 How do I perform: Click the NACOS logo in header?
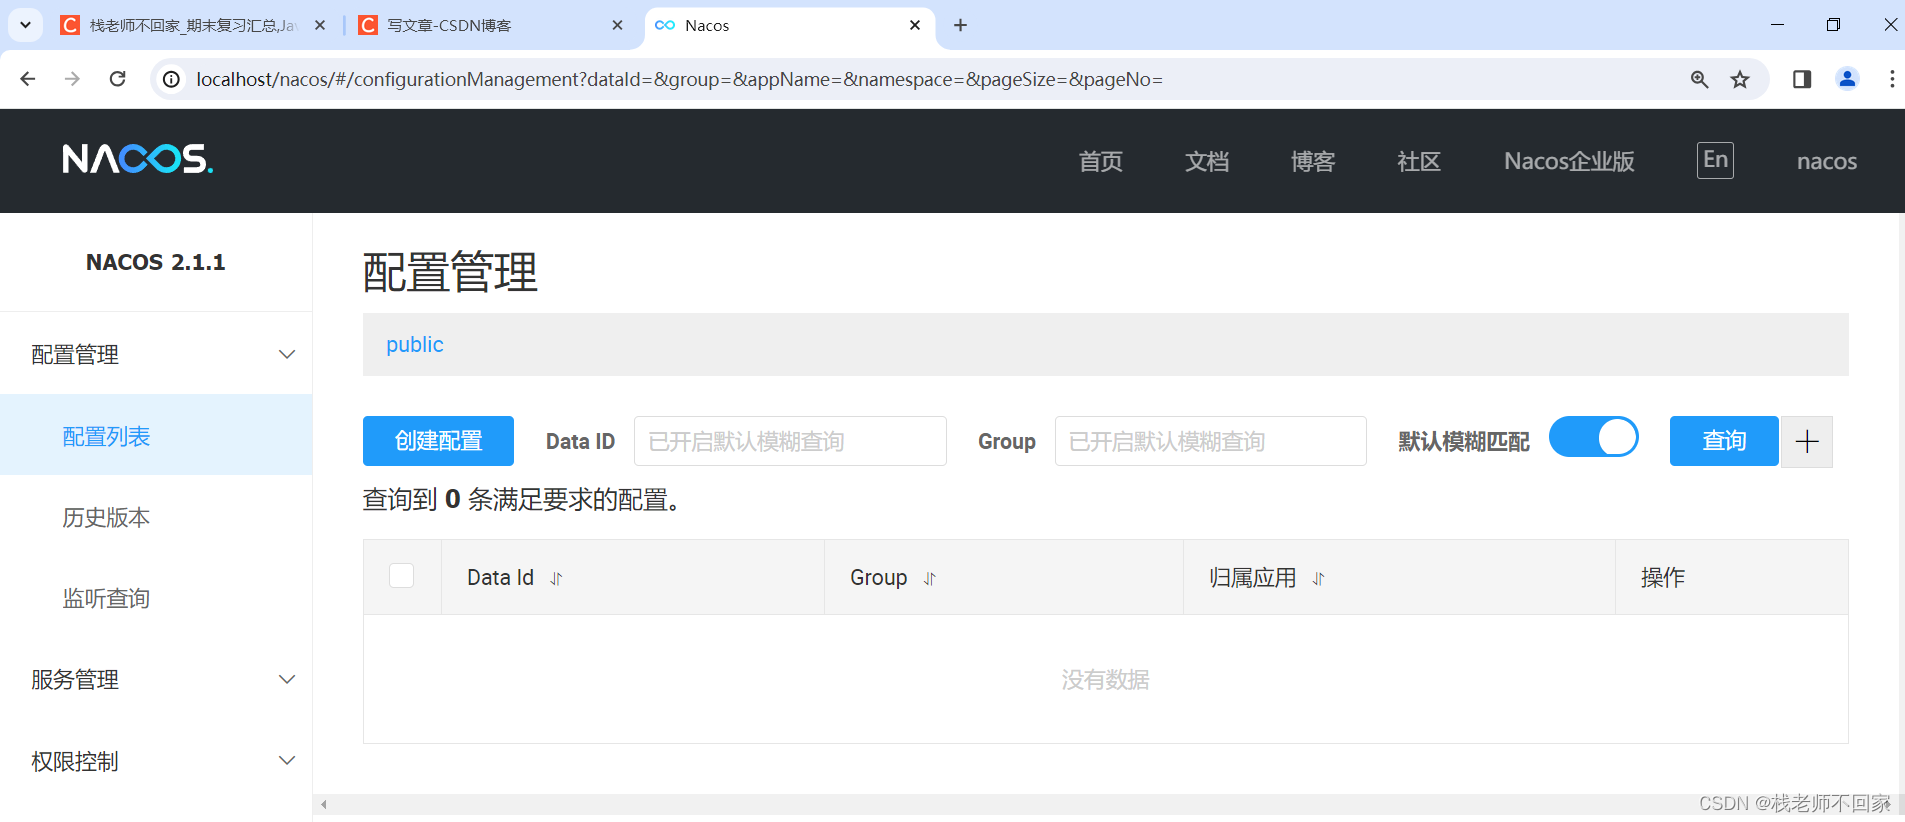[x=138, y=160]
